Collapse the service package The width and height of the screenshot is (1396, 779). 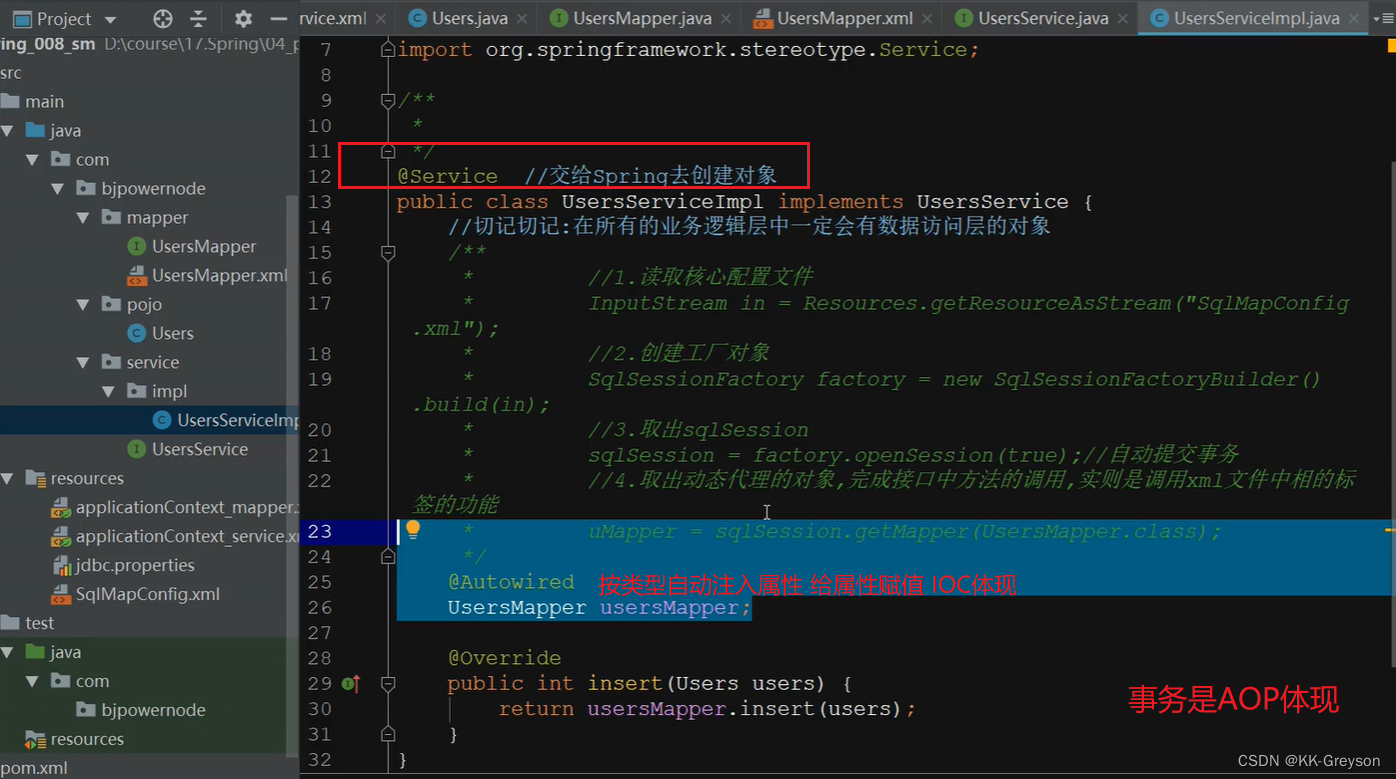84,363
